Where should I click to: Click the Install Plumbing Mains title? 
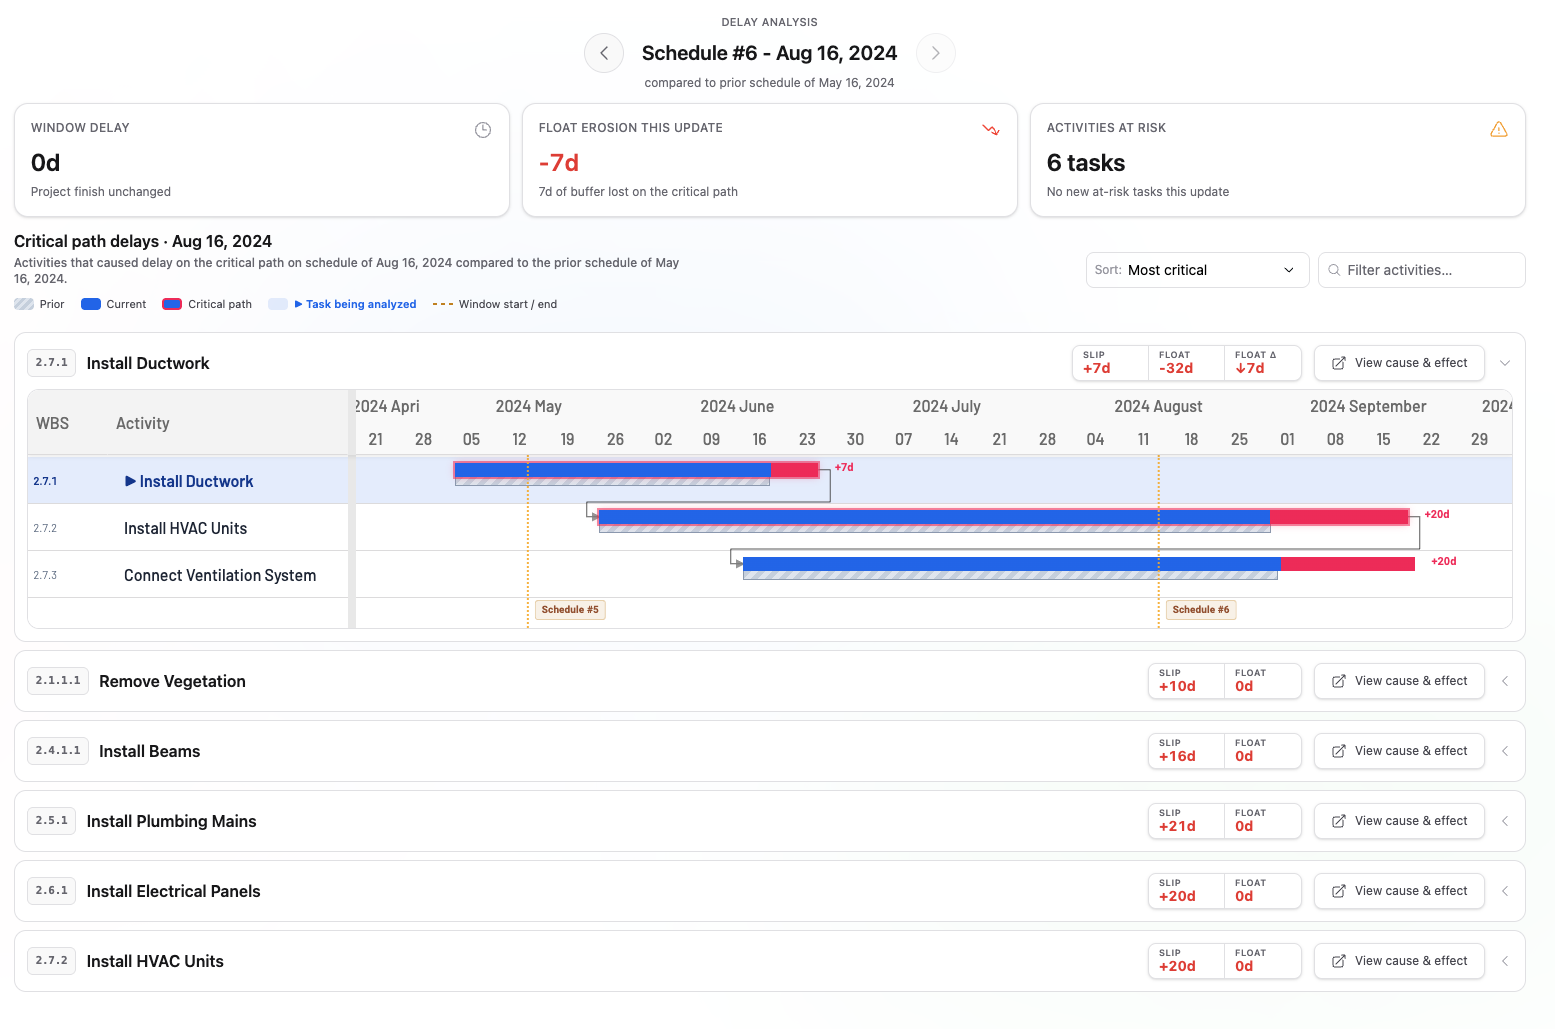172,821
